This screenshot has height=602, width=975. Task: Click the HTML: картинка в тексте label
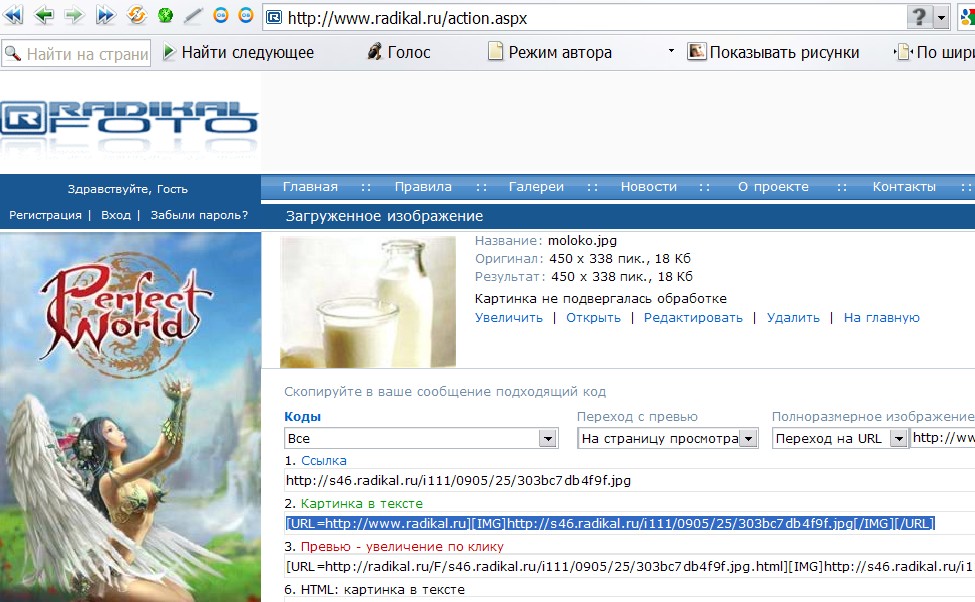click(x=383, y=590)
